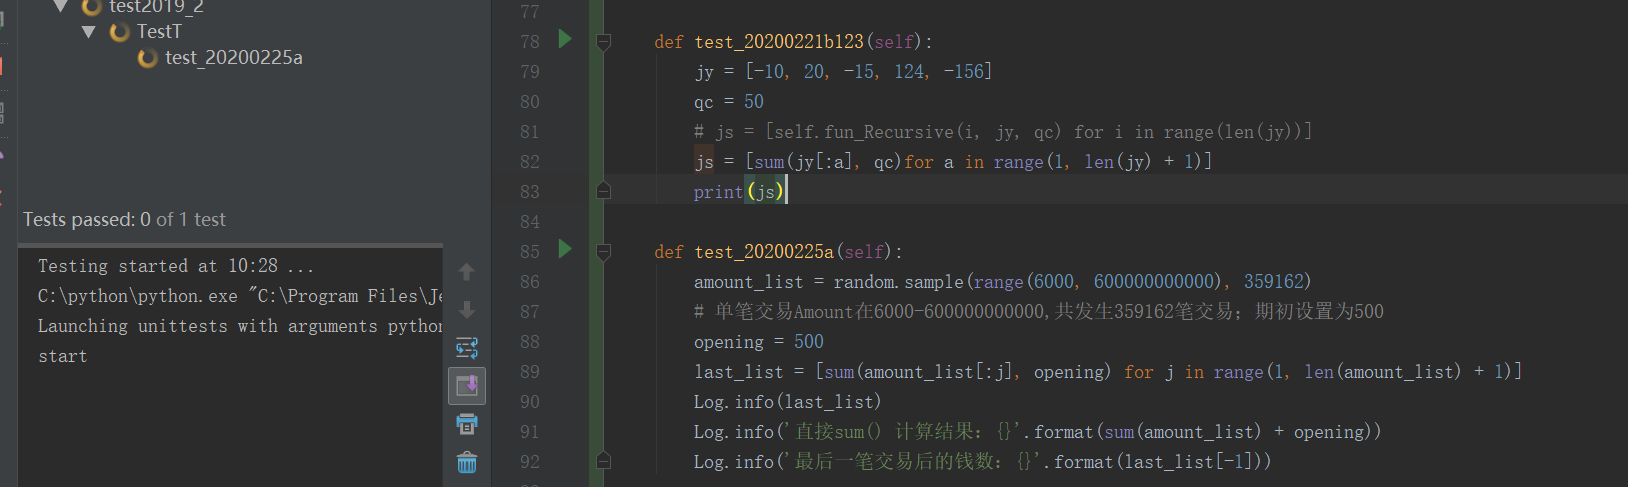Viewport: 1628px width, 487px height.
Task: Click line number 82 in the gutter
Action: pyautogui.click(x=530, y=162)
